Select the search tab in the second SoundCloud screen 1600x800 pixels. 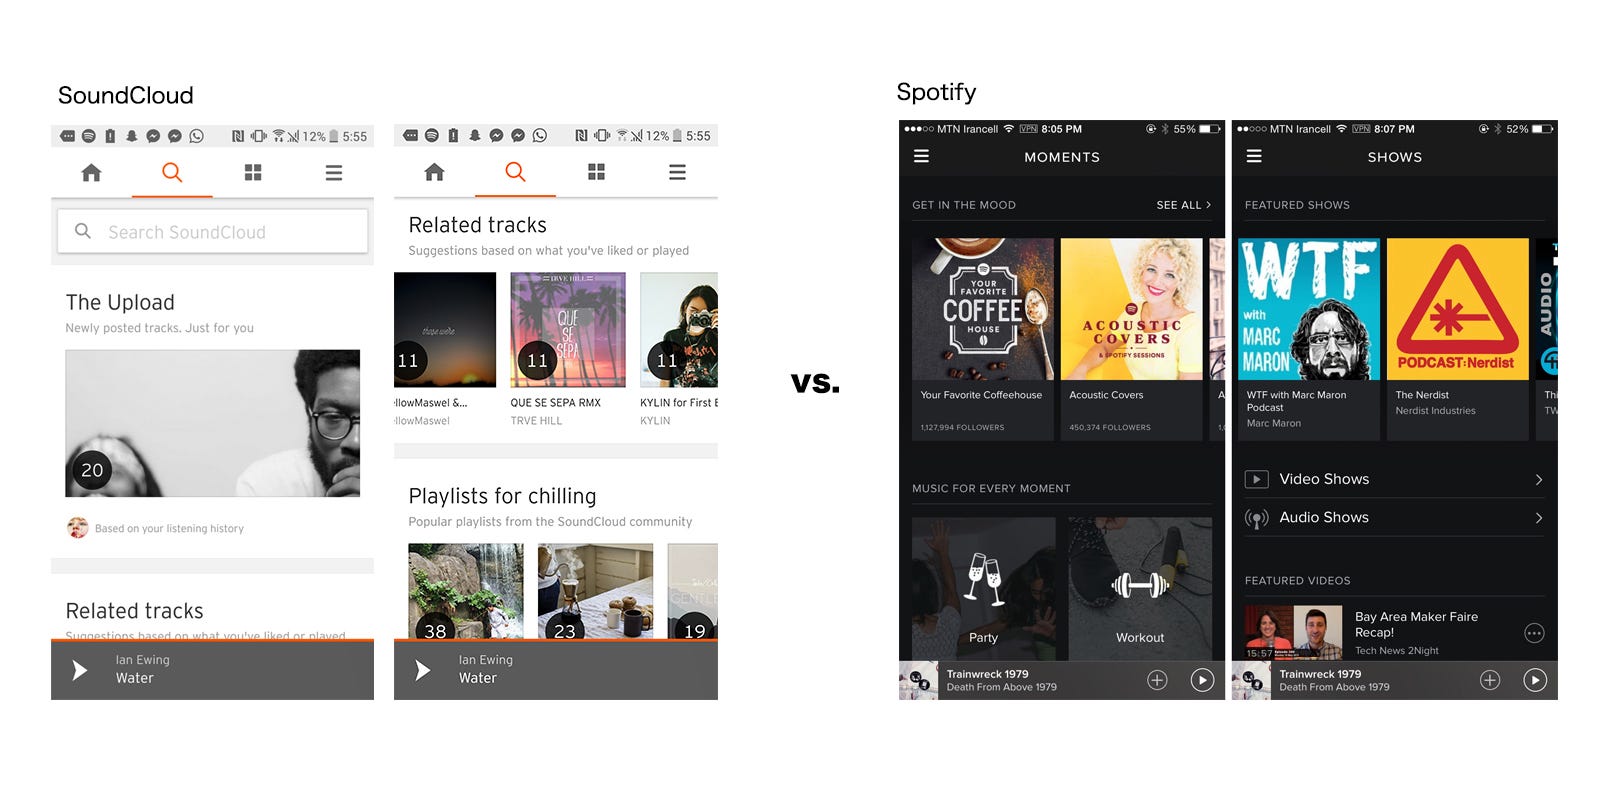pyautogui.click(x=515, y=172)
